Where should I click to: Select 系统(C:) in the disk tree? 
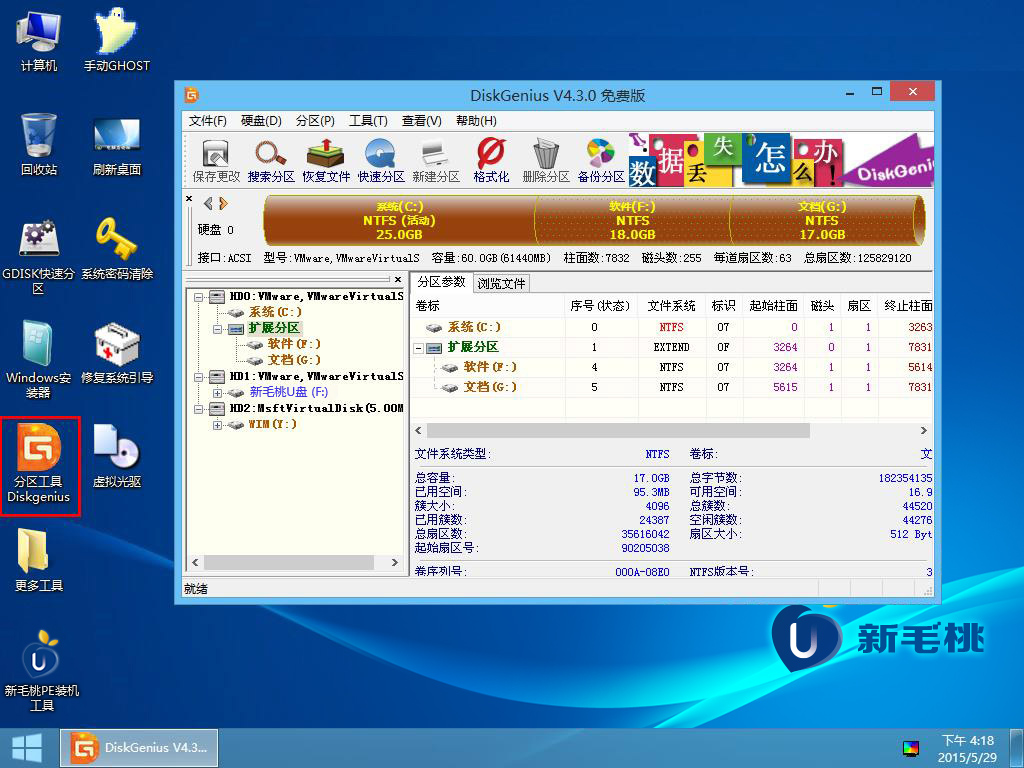point(275,312)
